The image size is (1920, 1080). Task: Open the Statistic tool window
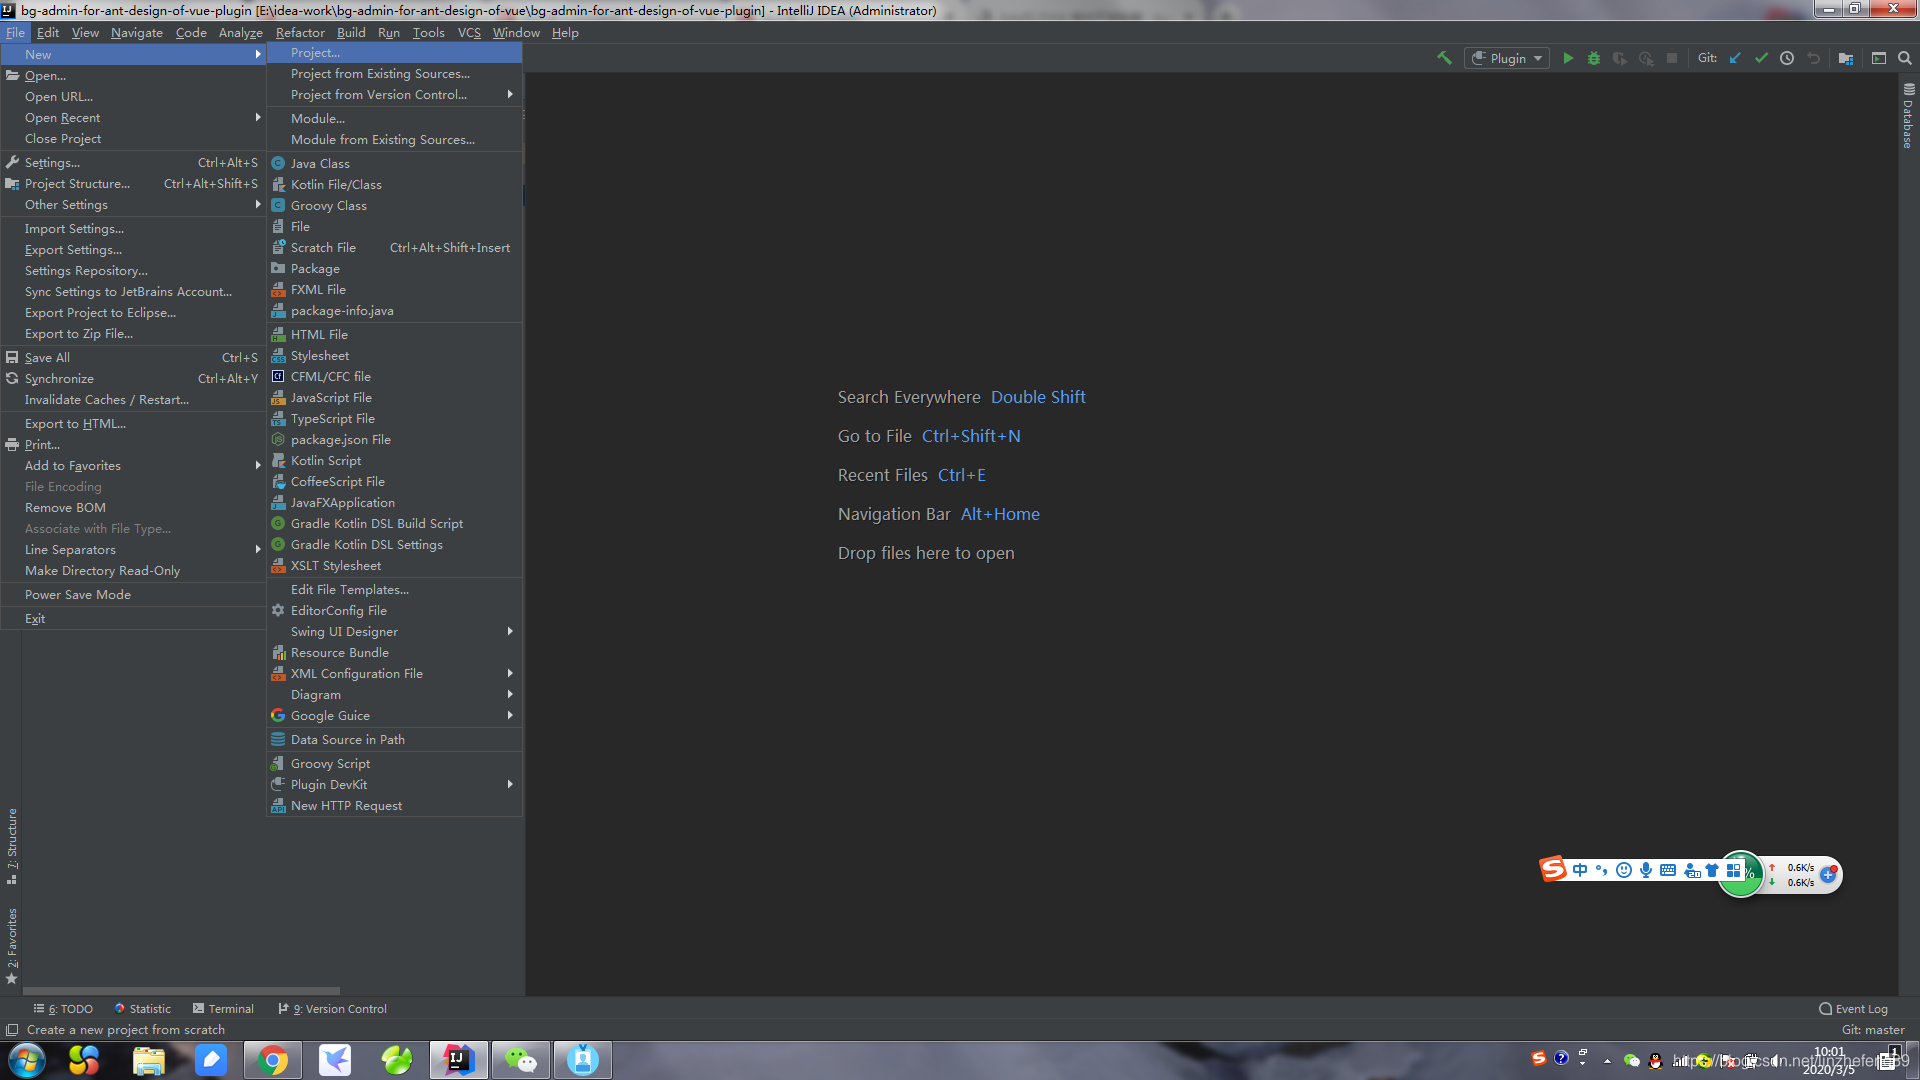(143, 1009)
